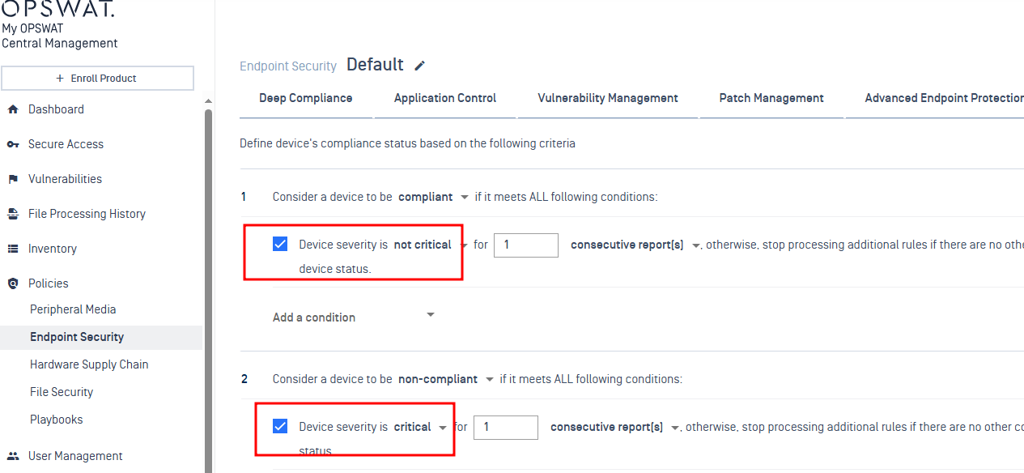Viewport: 1024px width, 473px height.
Task: Click the Secure Access key icon
Action: pos(12,144)
